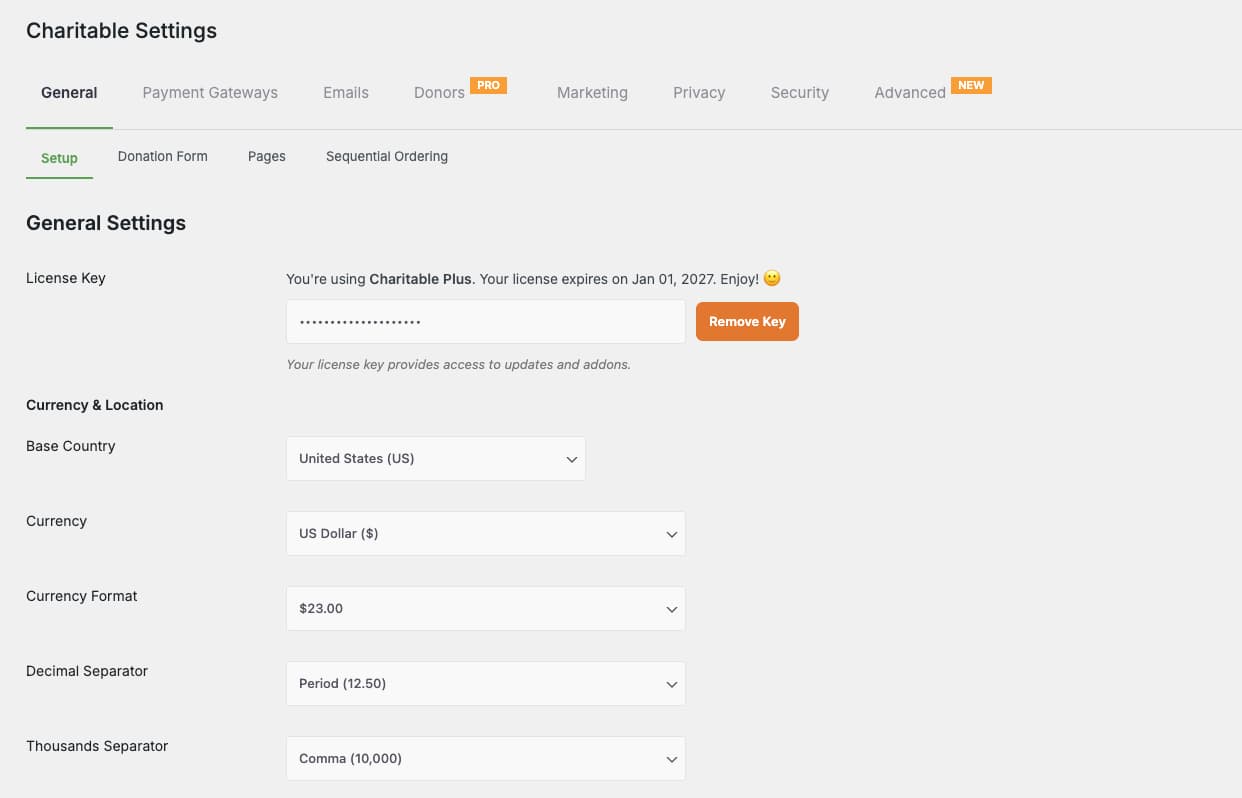Viewport: 1242px width, 798px height.
Task: Switch to the Advanced tab
Action: [909, 92]
